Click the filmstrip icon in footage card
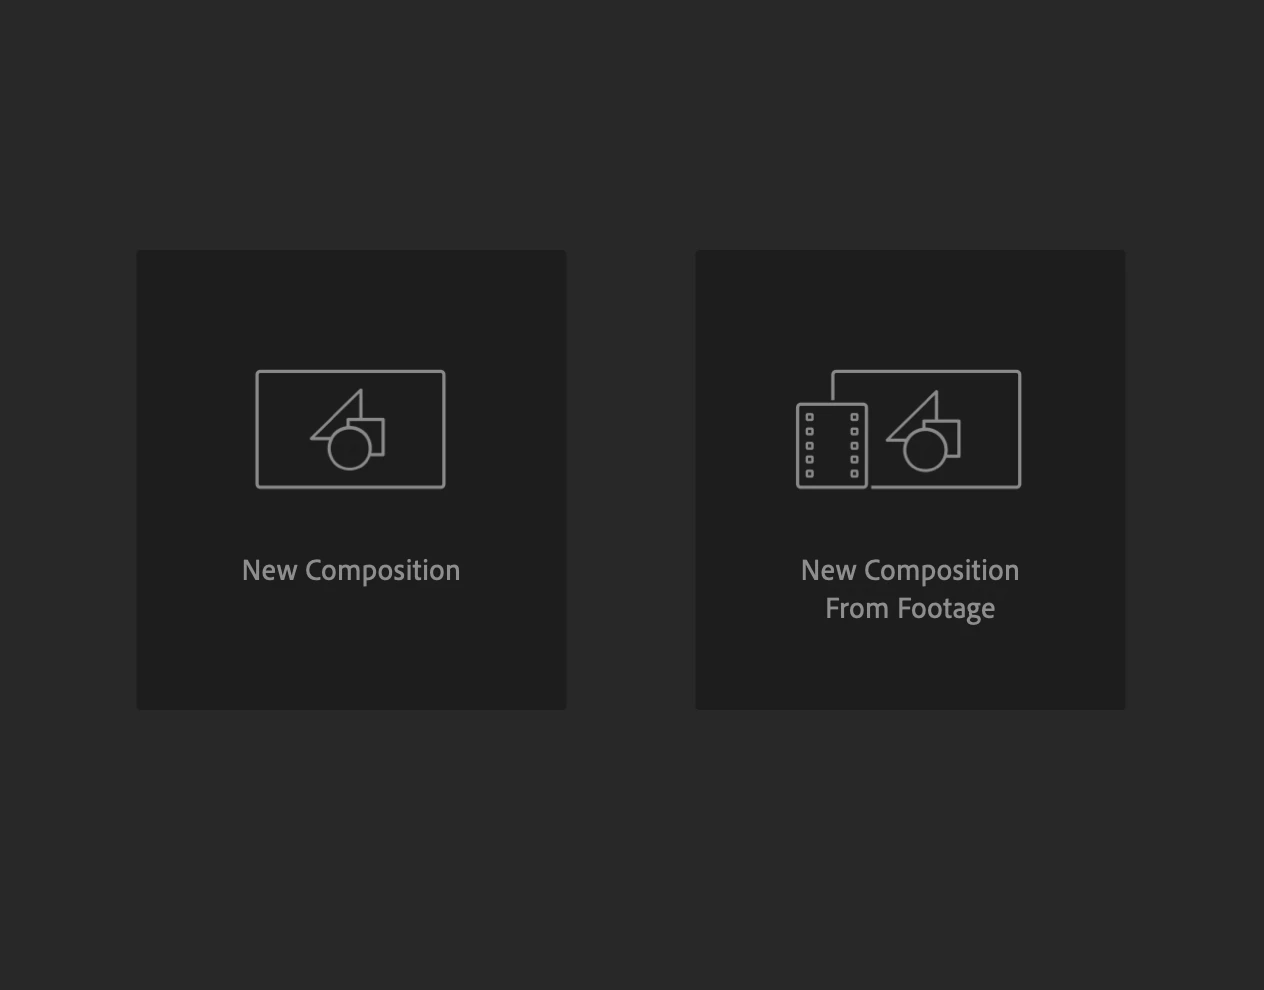The height and width of the screenshot is (990, 1264). 831,445
